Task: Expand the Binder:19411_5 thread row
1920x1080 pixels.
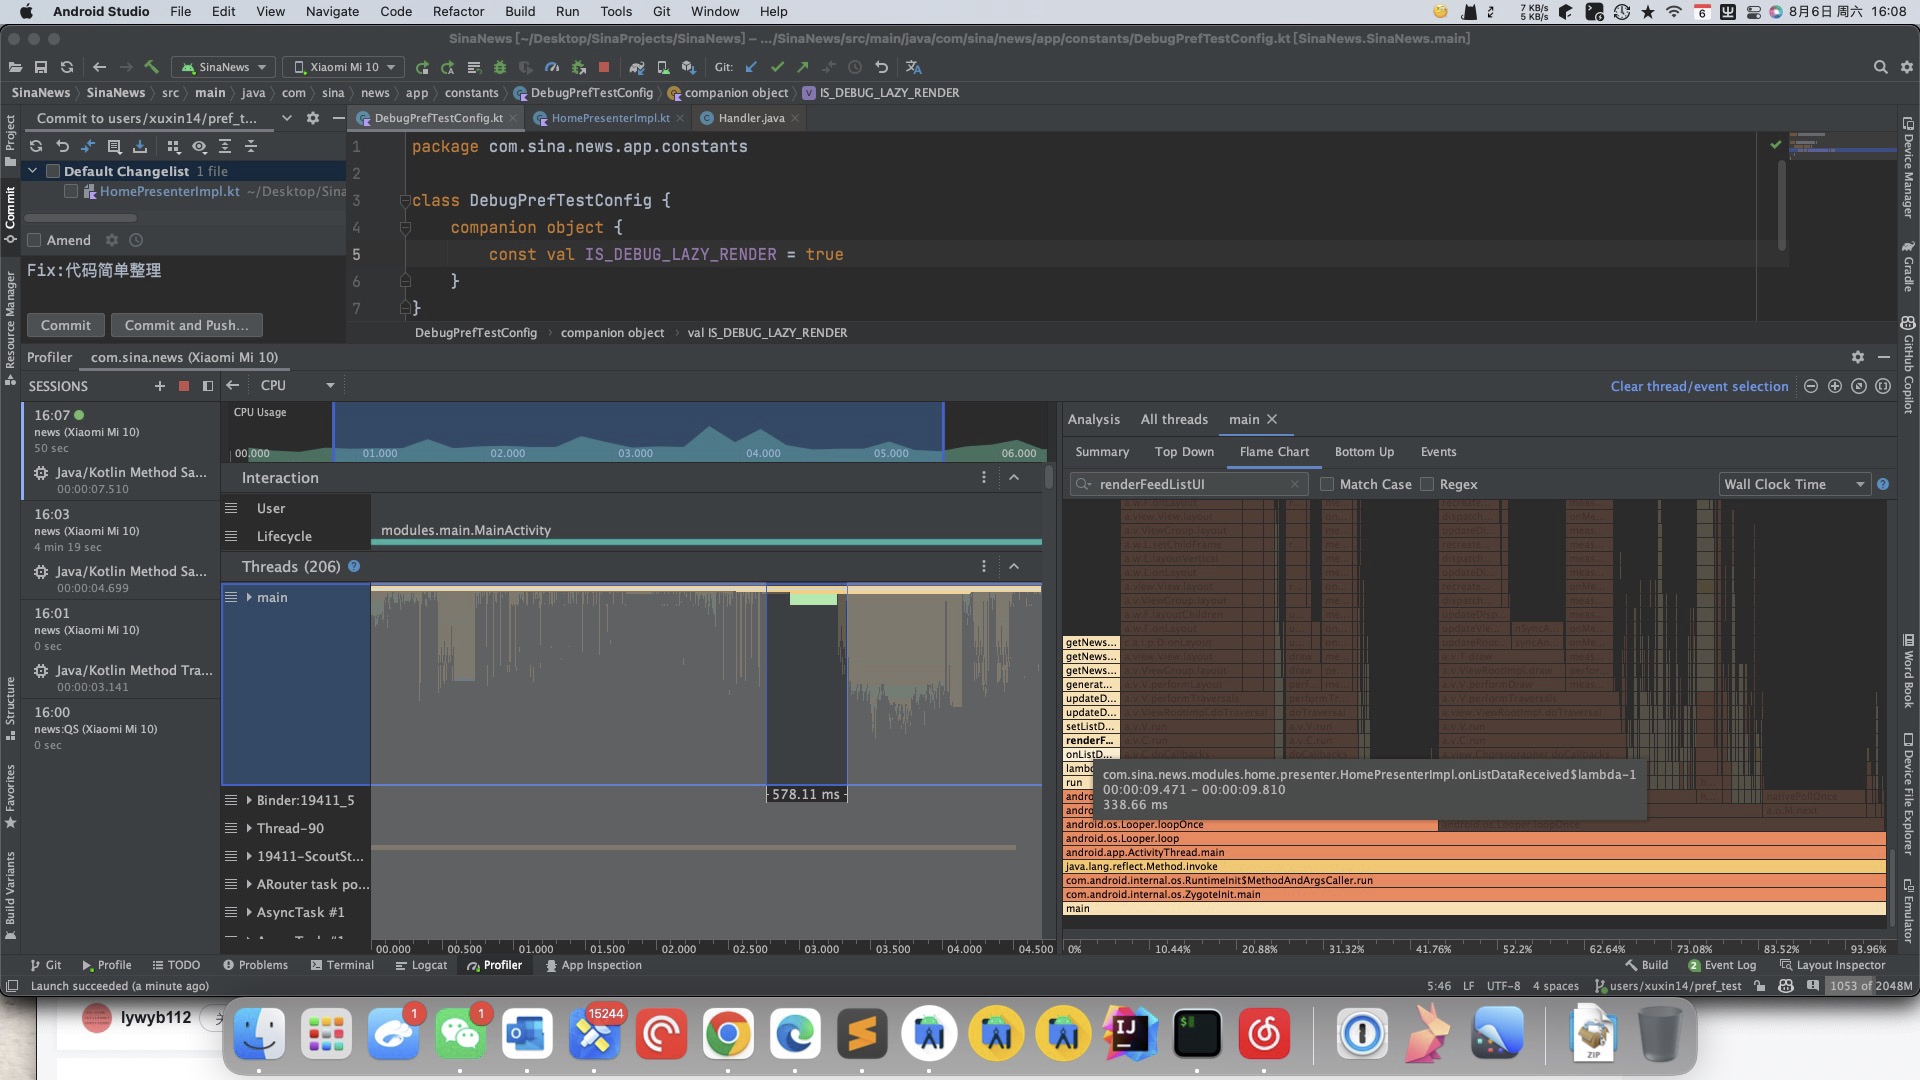Action: click(x=249, y=800)
